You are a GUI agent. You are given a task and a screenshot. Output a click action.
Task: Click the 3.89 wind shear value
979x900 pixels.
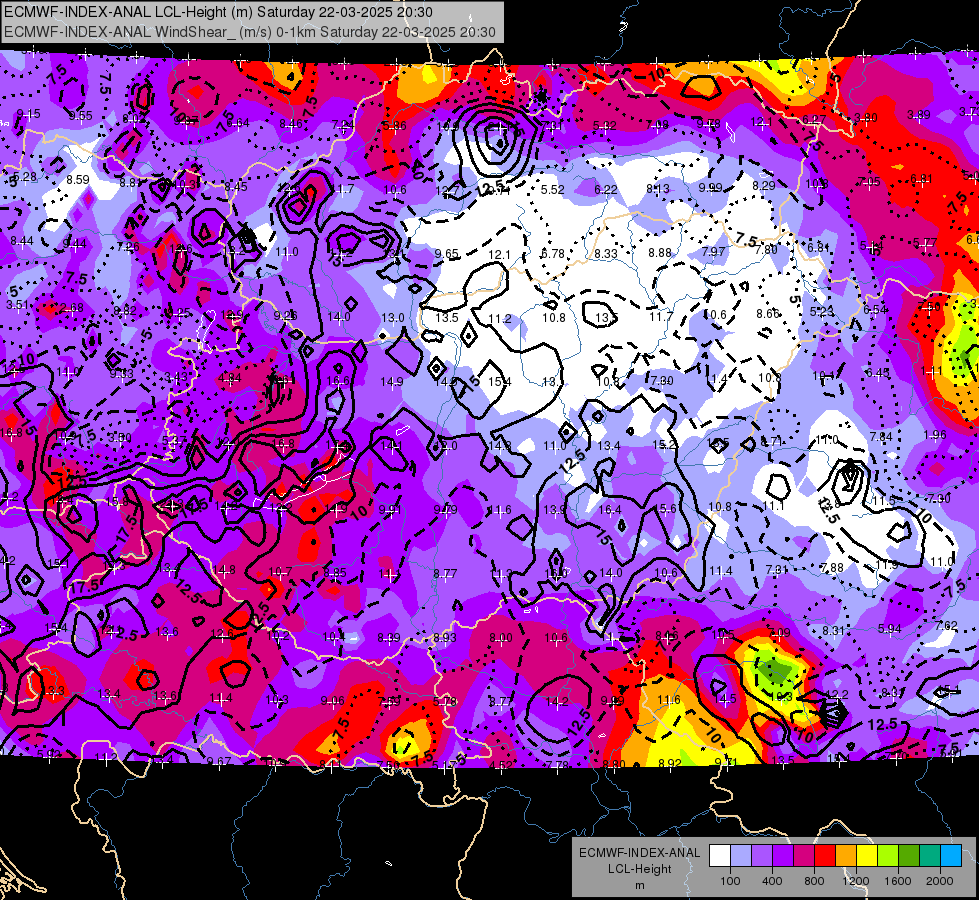click(x=918, y=114)
